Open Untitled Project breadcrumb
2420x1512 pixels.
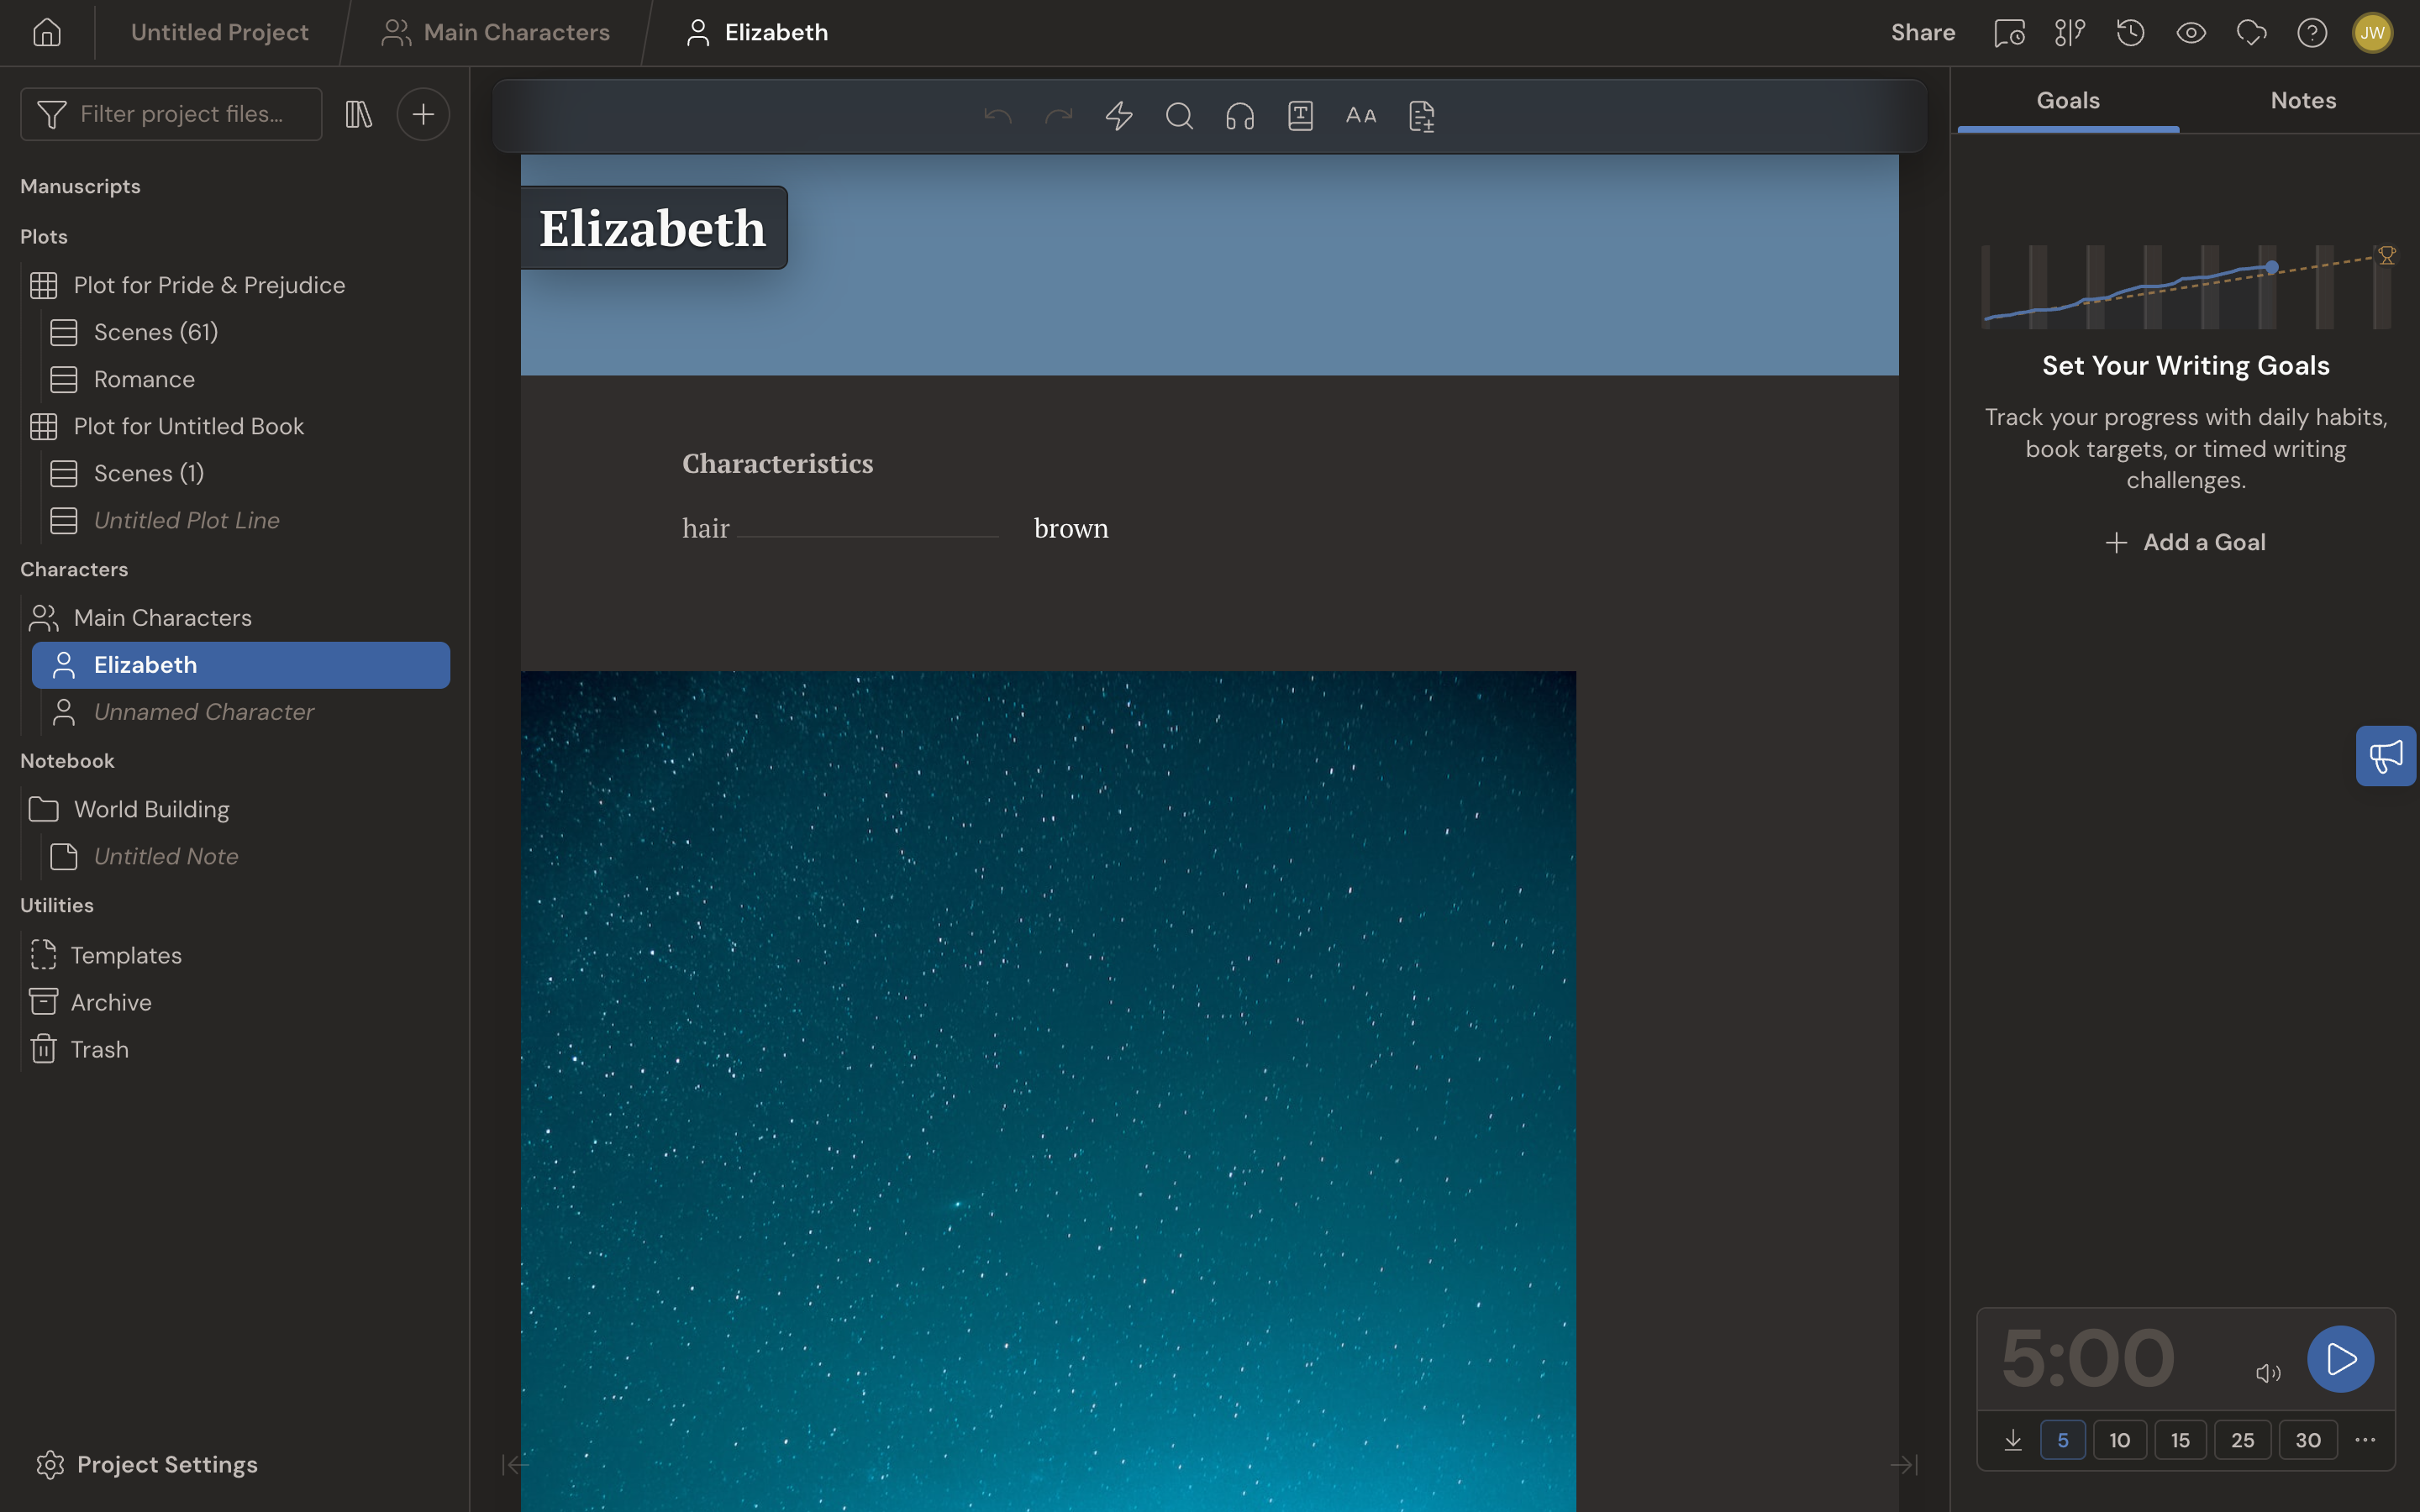(x=219, y=33)
